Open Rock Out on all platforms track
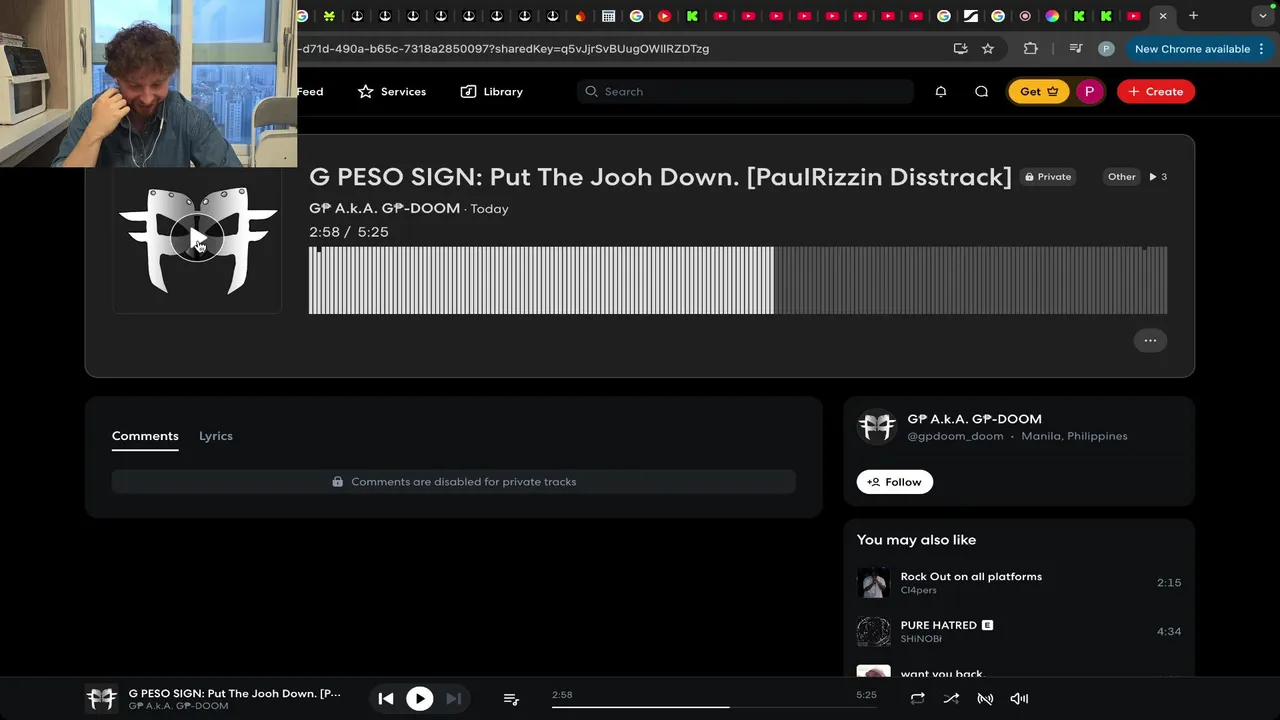Image resolution: width=1280 pixels, height=720 pixels. [x=970, y=576]
